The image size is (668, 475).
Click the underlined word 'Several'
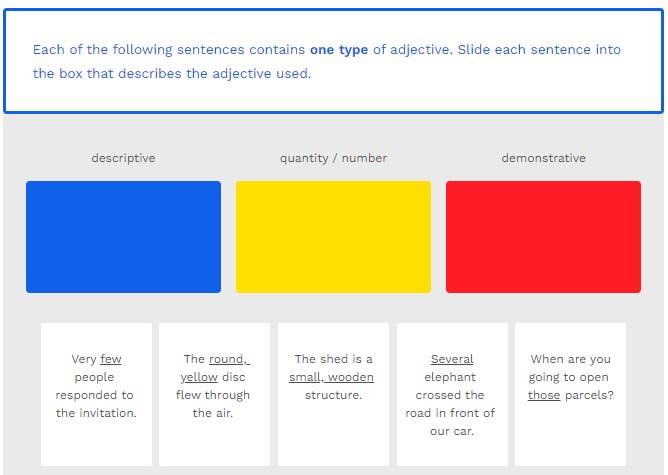pyautogui.click(x=452, y=359)
